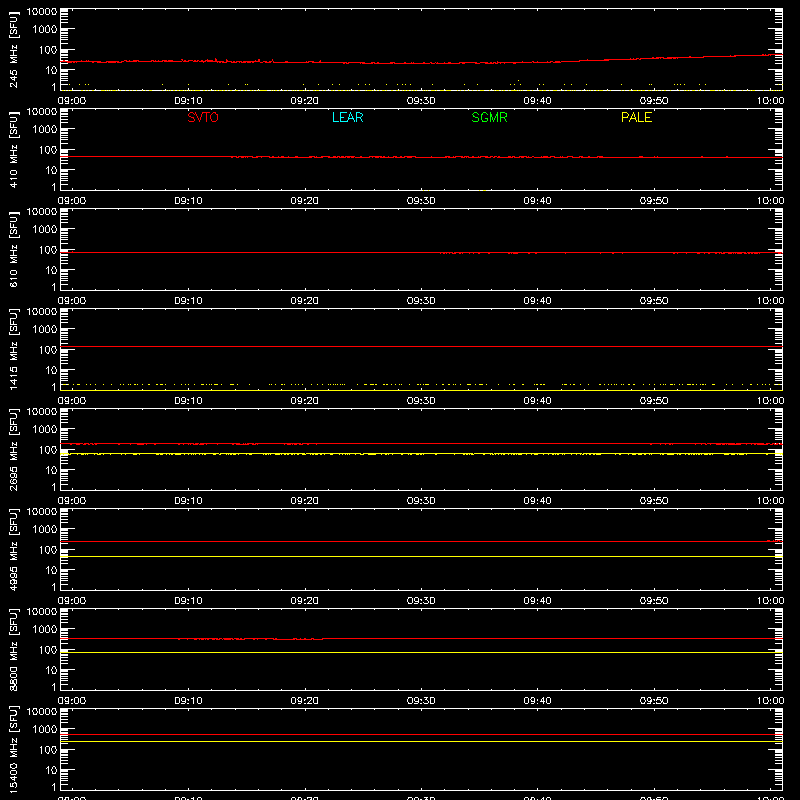
Task: Click the red trace in the 1415 MHz panel
Action: click(421, 346)
